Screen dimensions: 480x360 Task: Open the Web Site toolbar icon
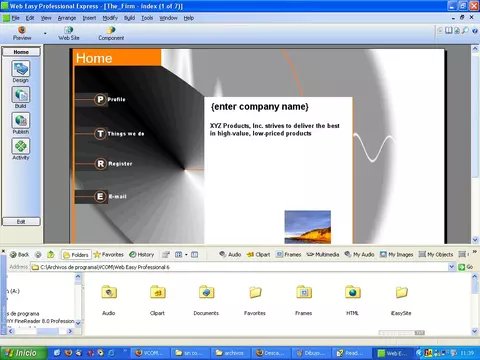tap(69, 33)
